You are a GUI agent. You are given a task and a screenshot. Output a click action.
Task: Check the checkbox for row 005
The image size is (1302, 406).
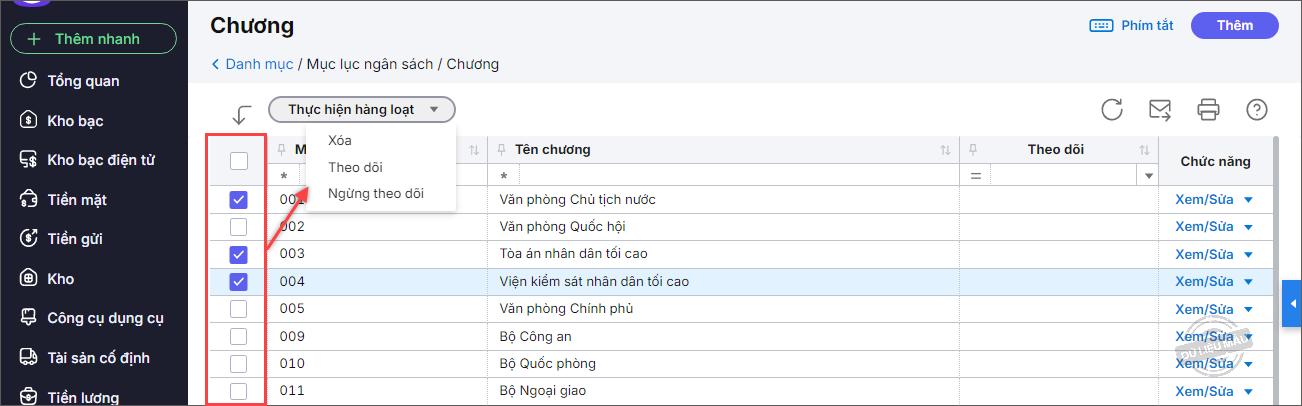pos(238,308)
